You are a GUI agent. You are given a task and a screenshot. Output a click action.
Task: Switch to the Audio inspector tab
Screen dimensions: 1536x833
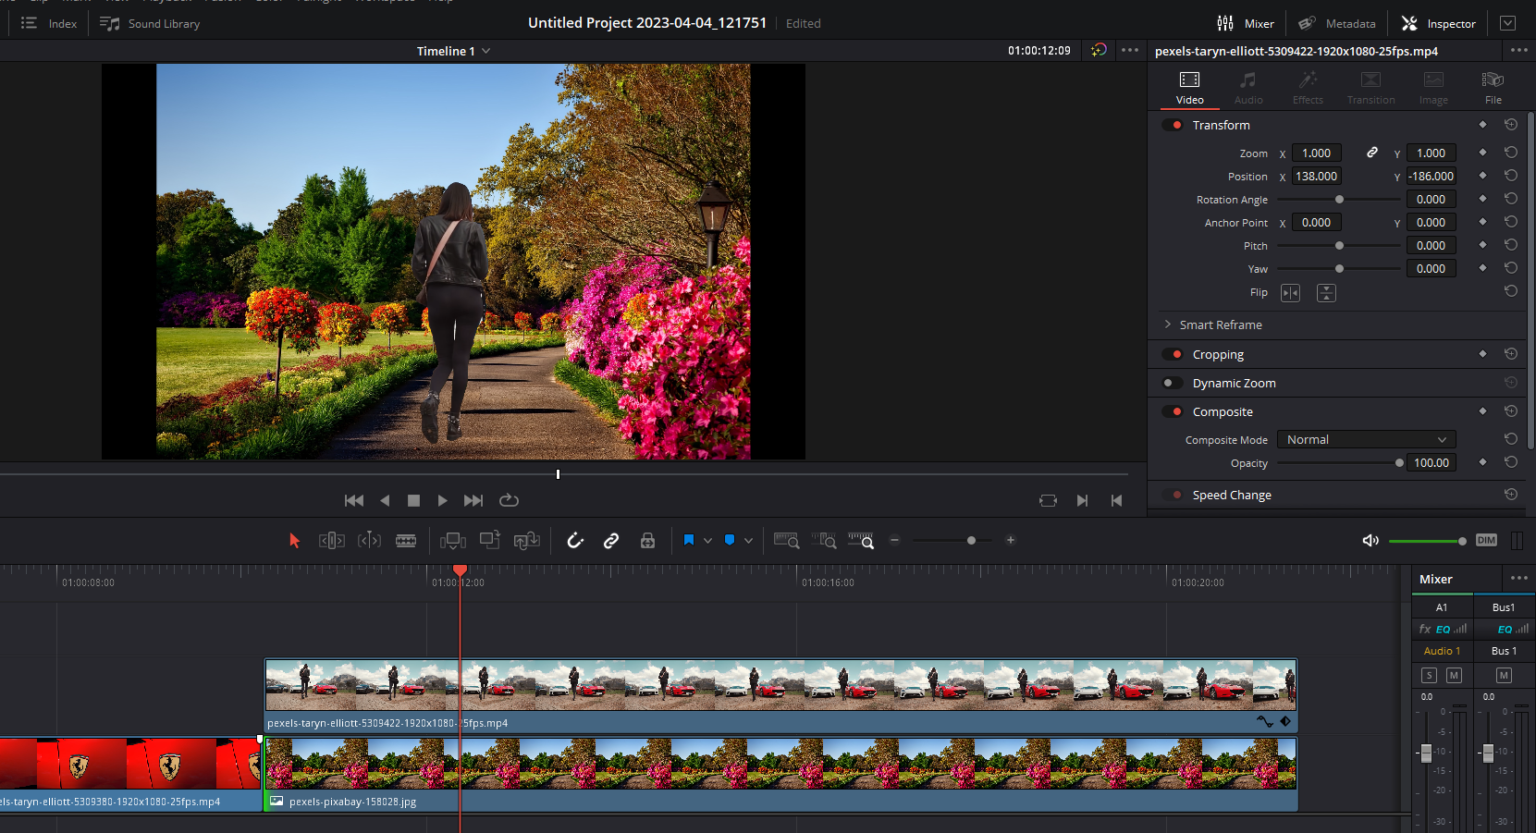1248,87
